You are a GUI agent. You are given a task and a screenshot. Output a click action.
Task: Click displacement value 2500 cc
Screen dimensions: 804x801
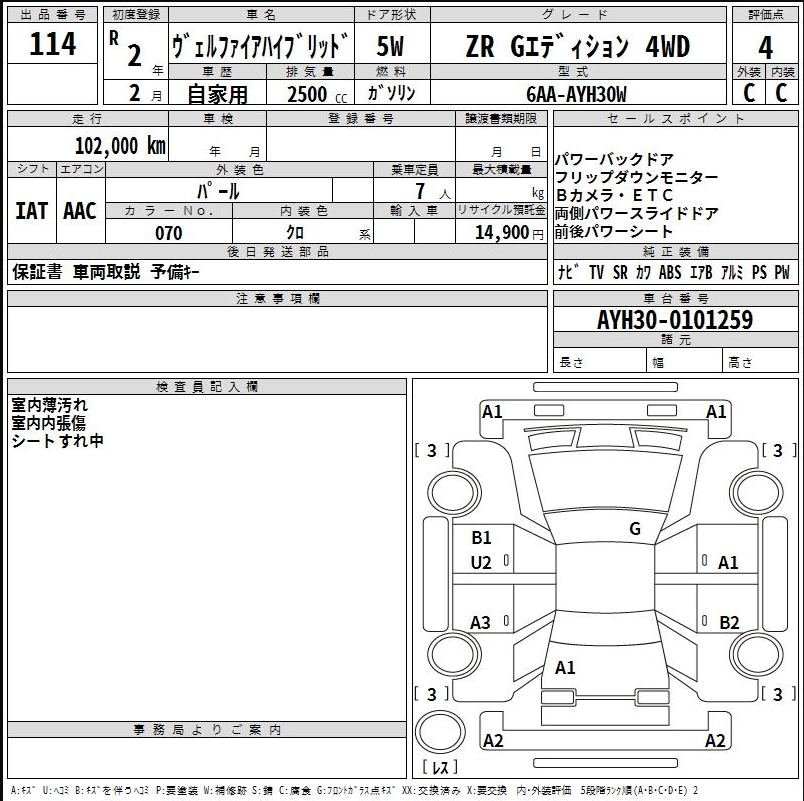click(x=317, y=94)
